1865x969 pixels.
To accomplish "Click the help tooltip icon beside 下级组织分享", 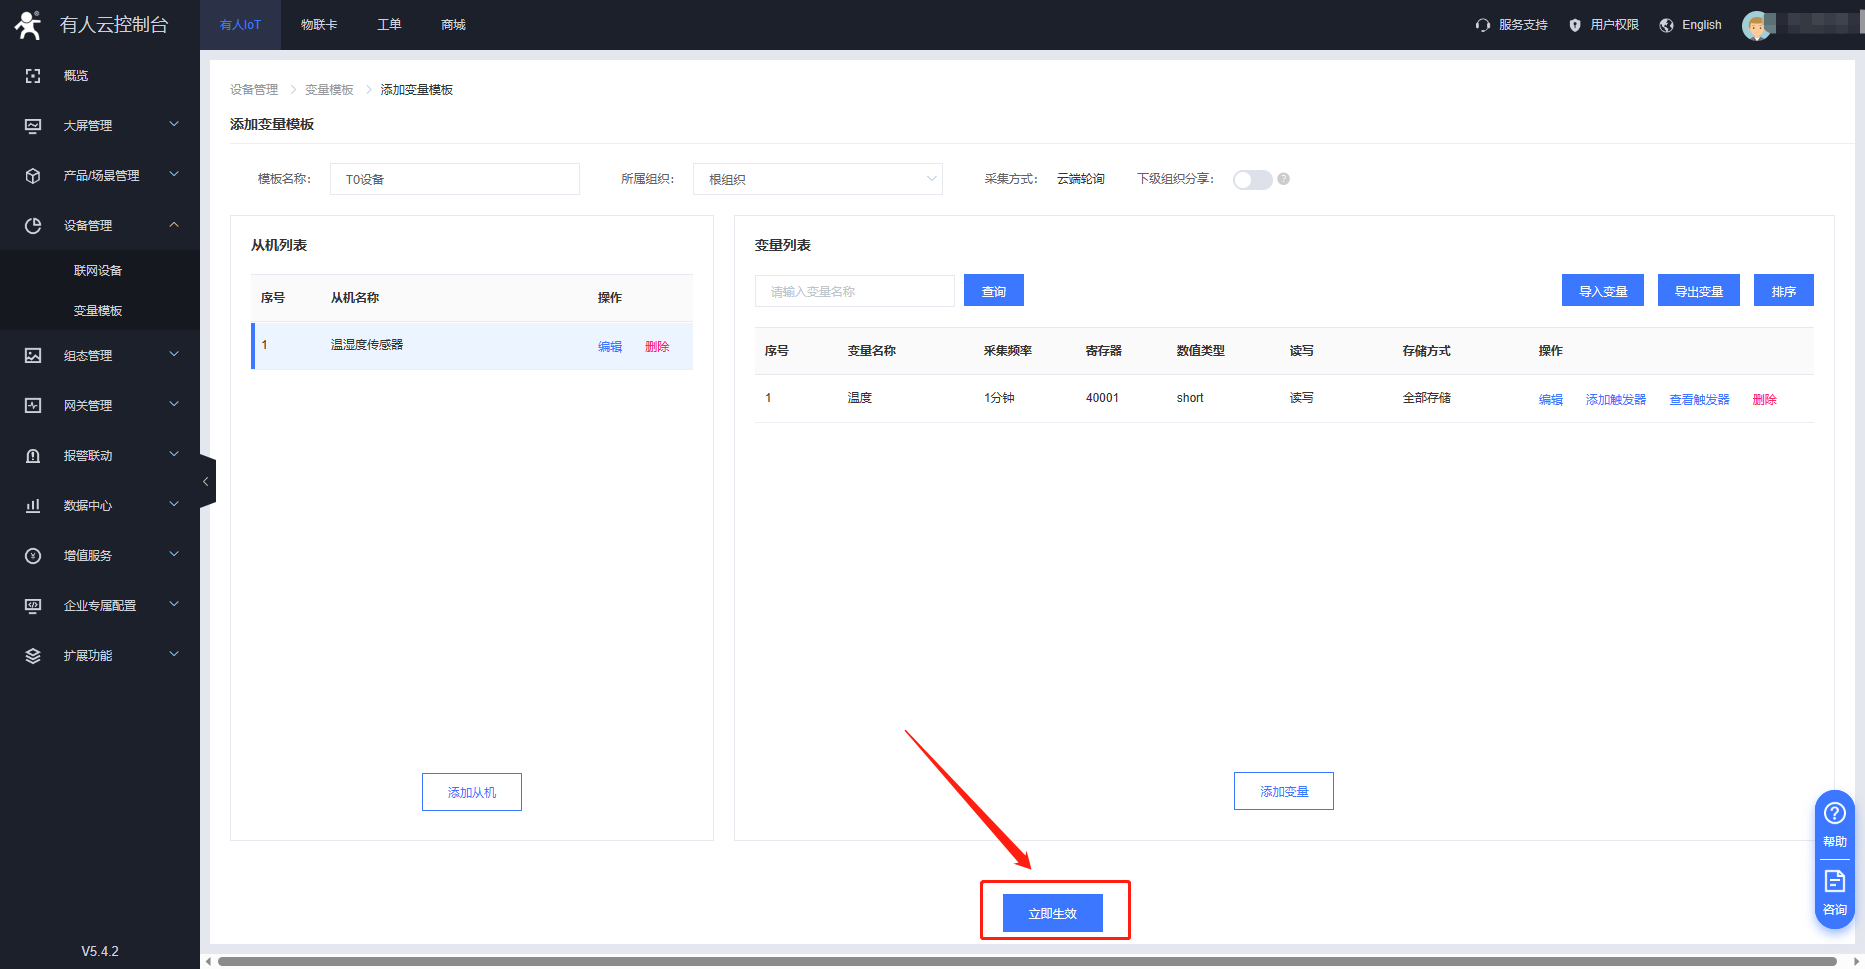I will tap(1284, 179).
